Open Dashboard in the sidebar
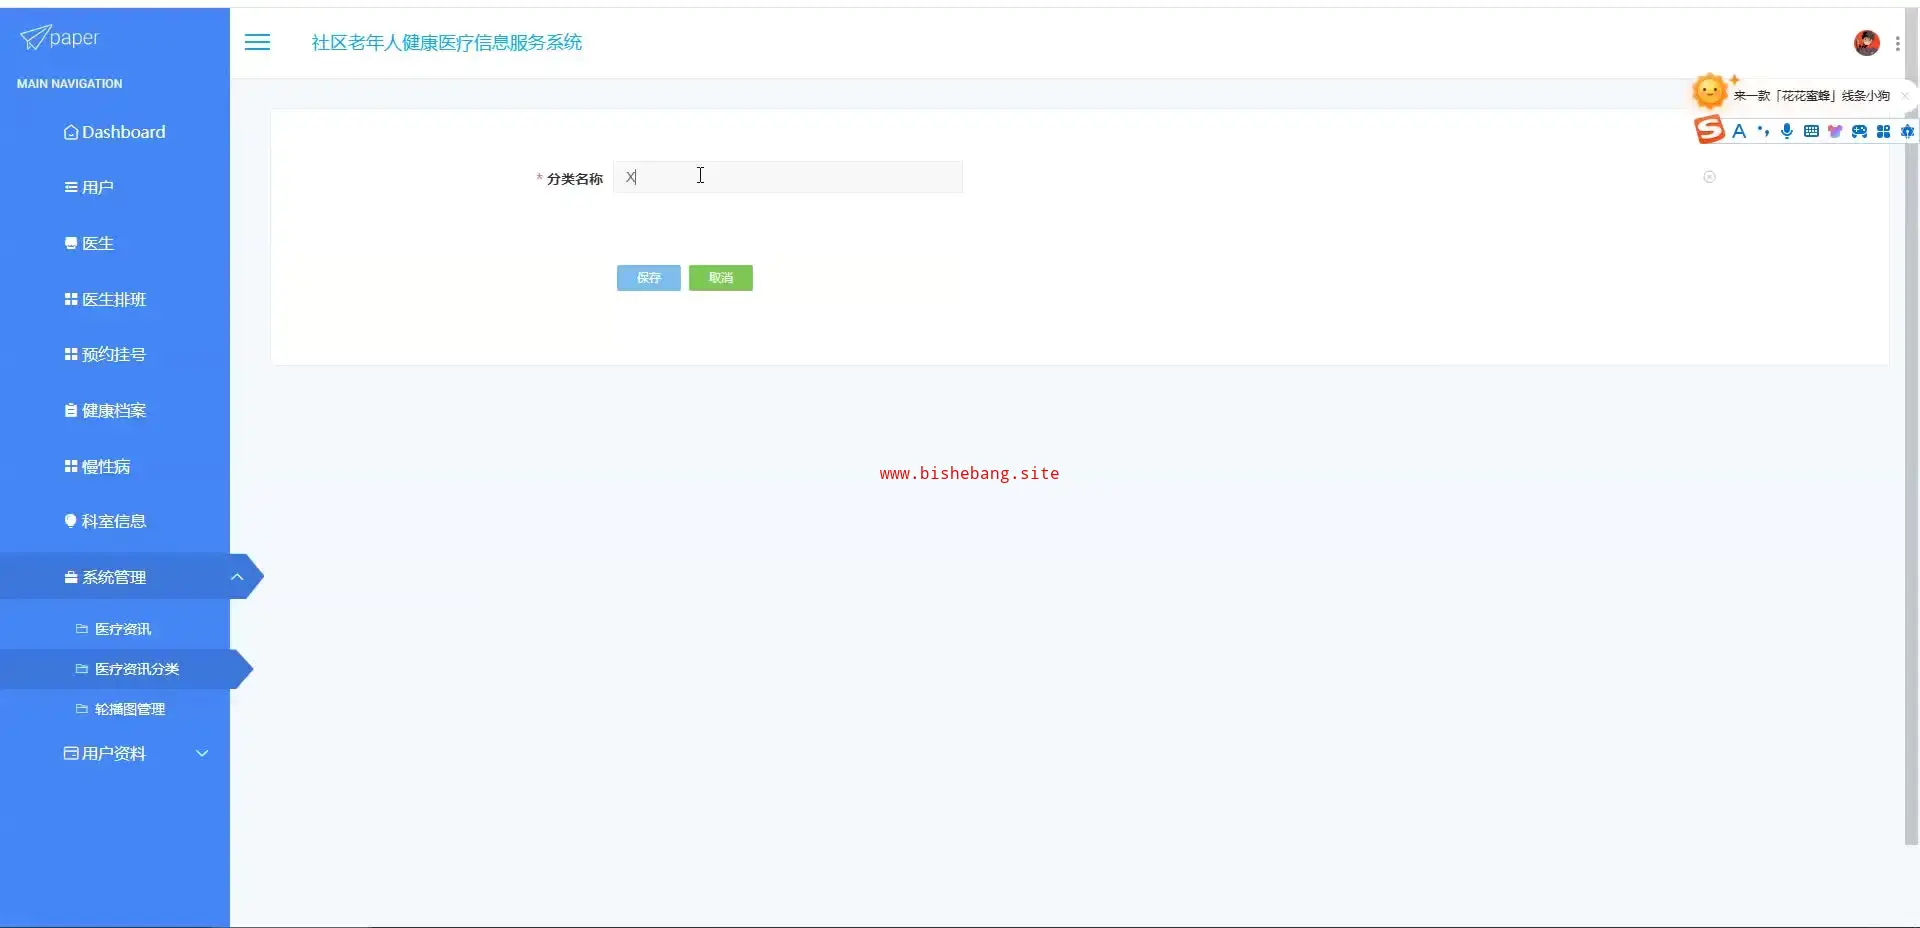The image size is (1920, 928). (x=115, y=132)
